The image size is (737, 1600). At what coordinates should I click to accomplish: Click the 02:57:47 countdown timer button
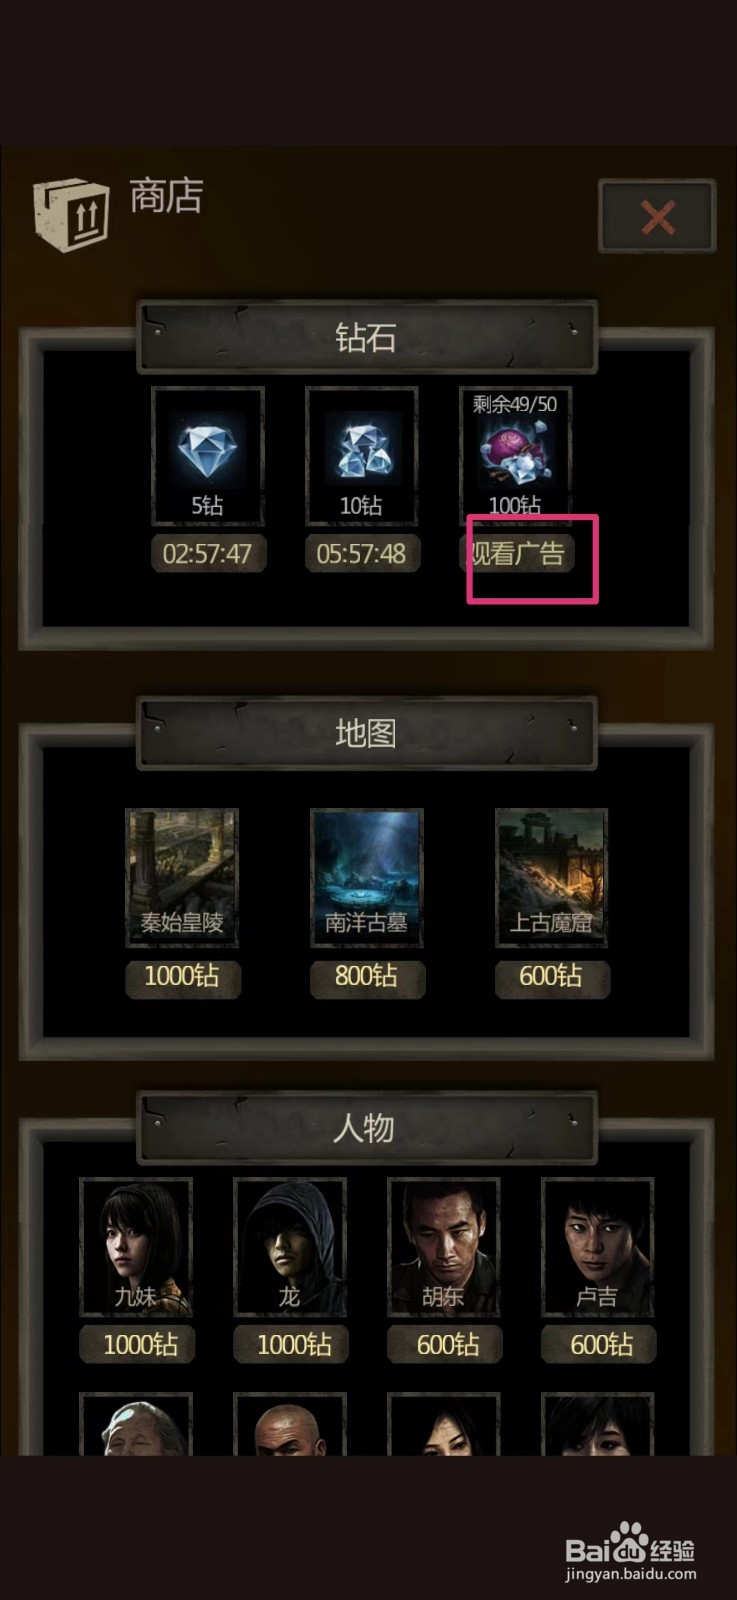[208, 553]
